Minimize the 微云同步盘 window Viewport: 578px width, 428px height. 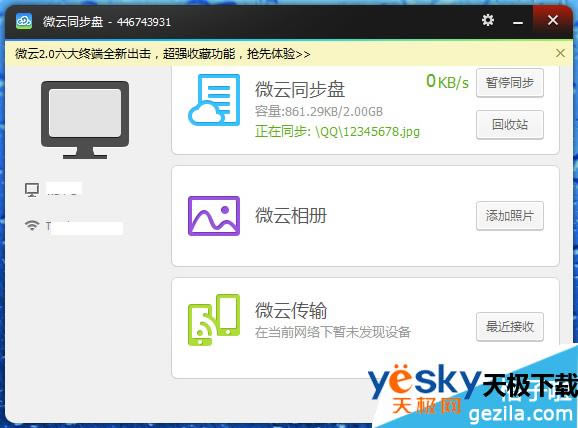coord(518,21)
